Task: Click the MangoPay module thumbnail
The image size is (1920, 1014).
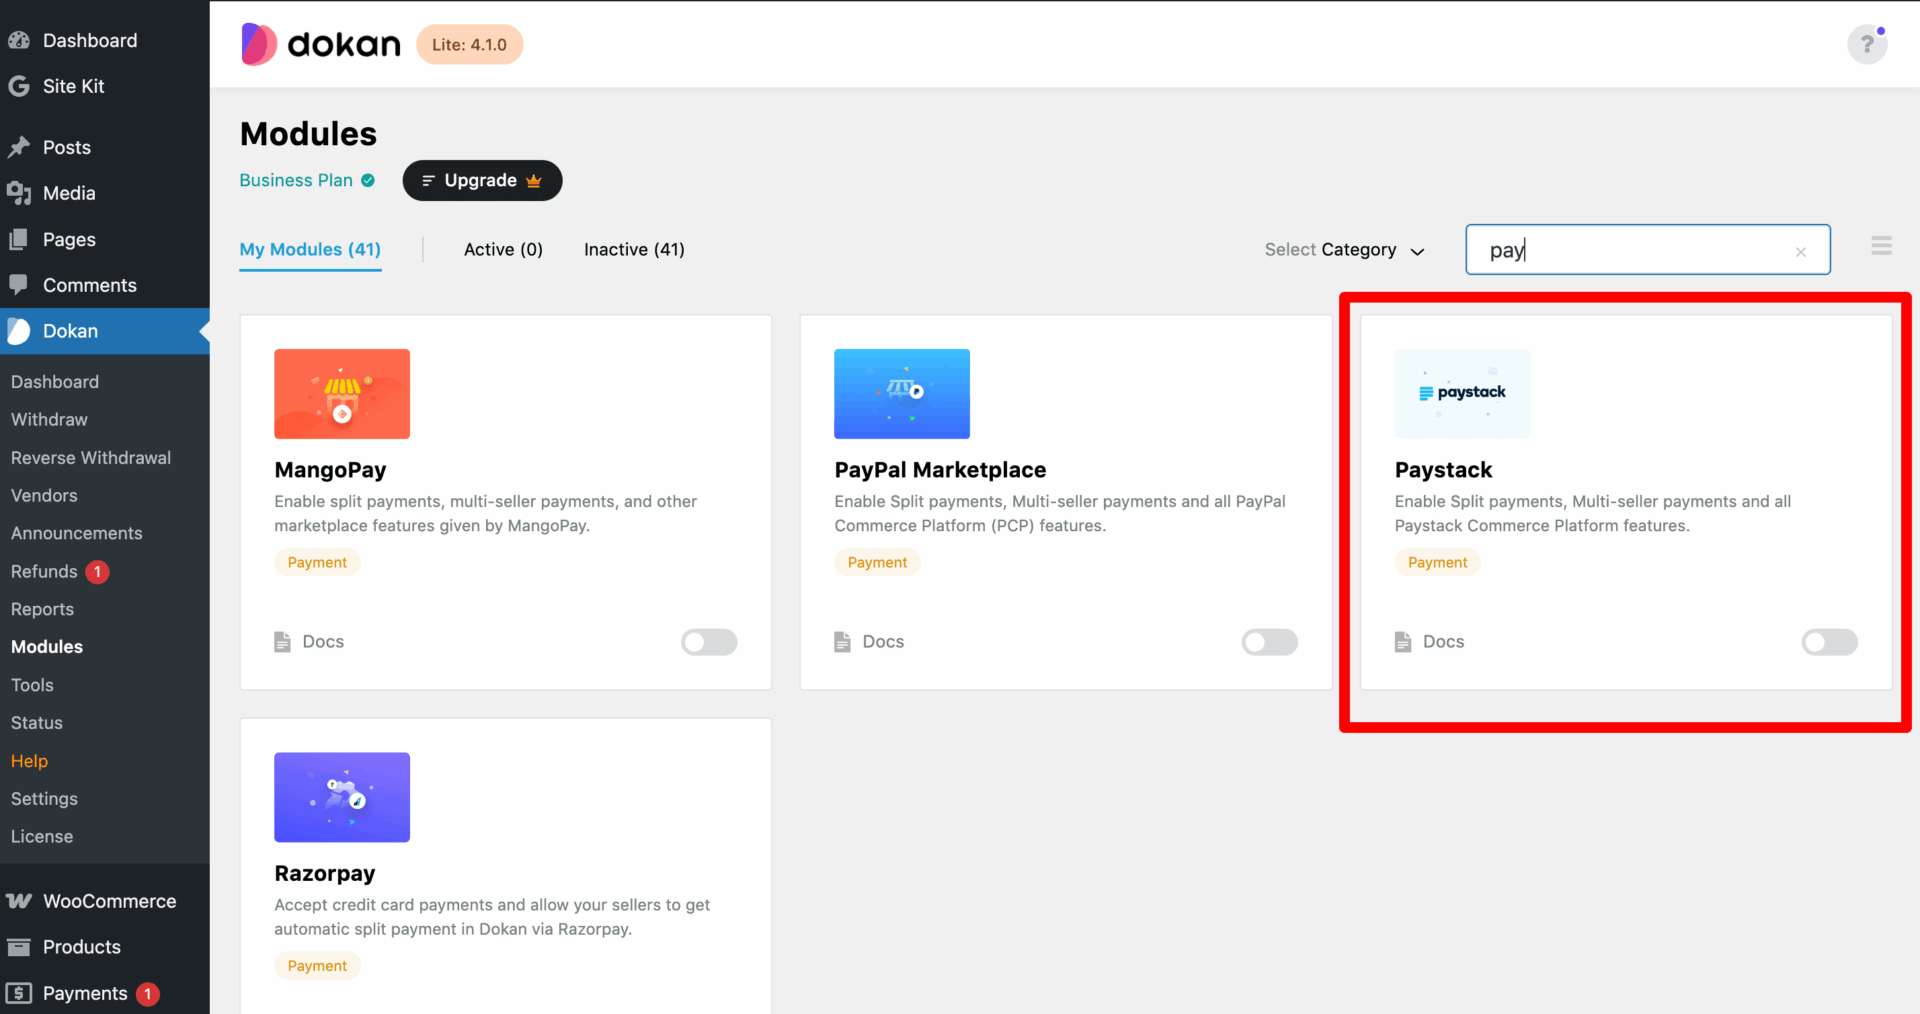Action: (x=342, y=394)
